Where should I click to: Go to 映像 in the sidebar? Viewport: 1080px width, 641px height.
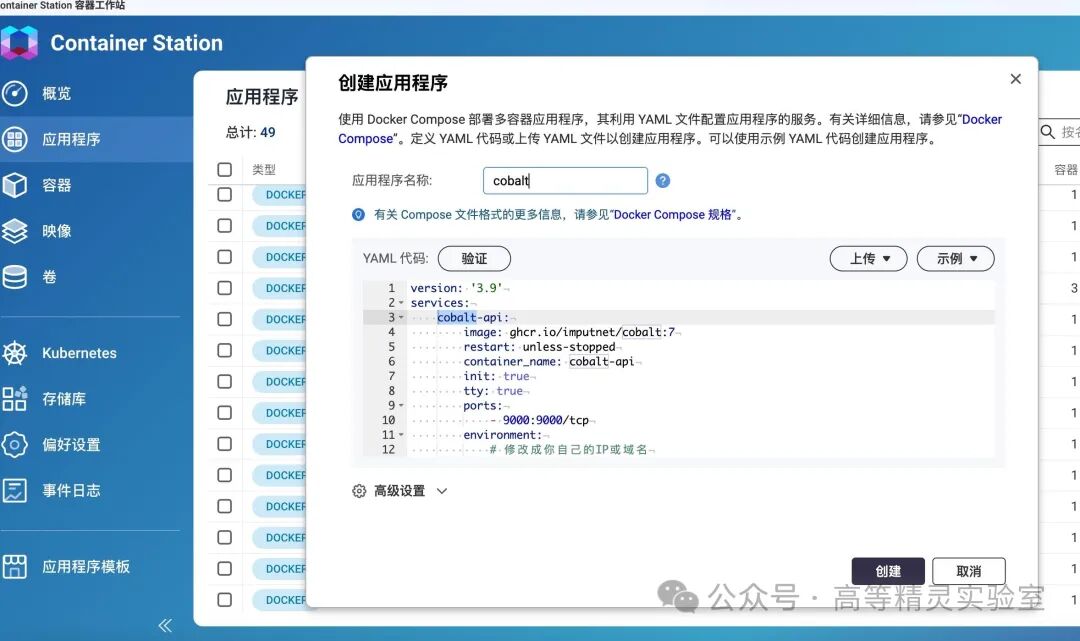[56, 231]
